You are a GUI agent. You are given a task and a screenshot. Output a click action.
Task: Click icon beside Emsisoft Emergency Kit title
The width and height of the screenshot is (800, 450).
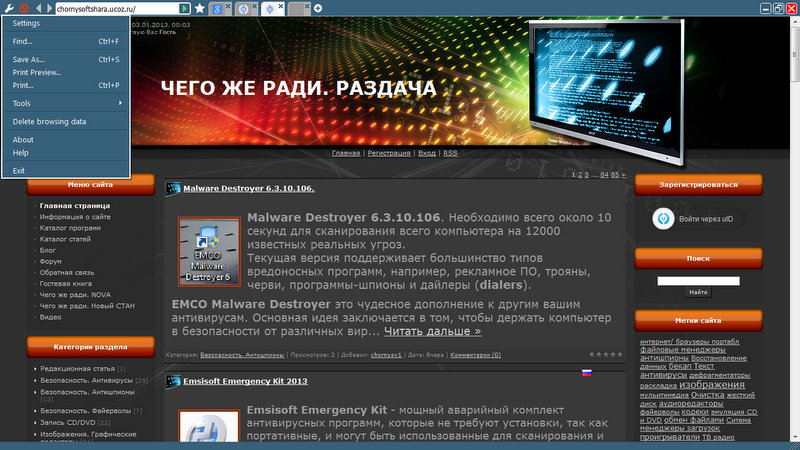[173, 381]
